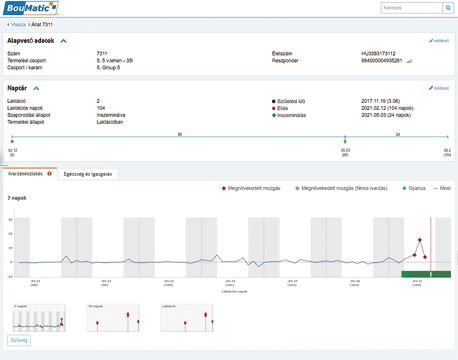Focus the search input field

pyautogui.click(x=411, y=8)
